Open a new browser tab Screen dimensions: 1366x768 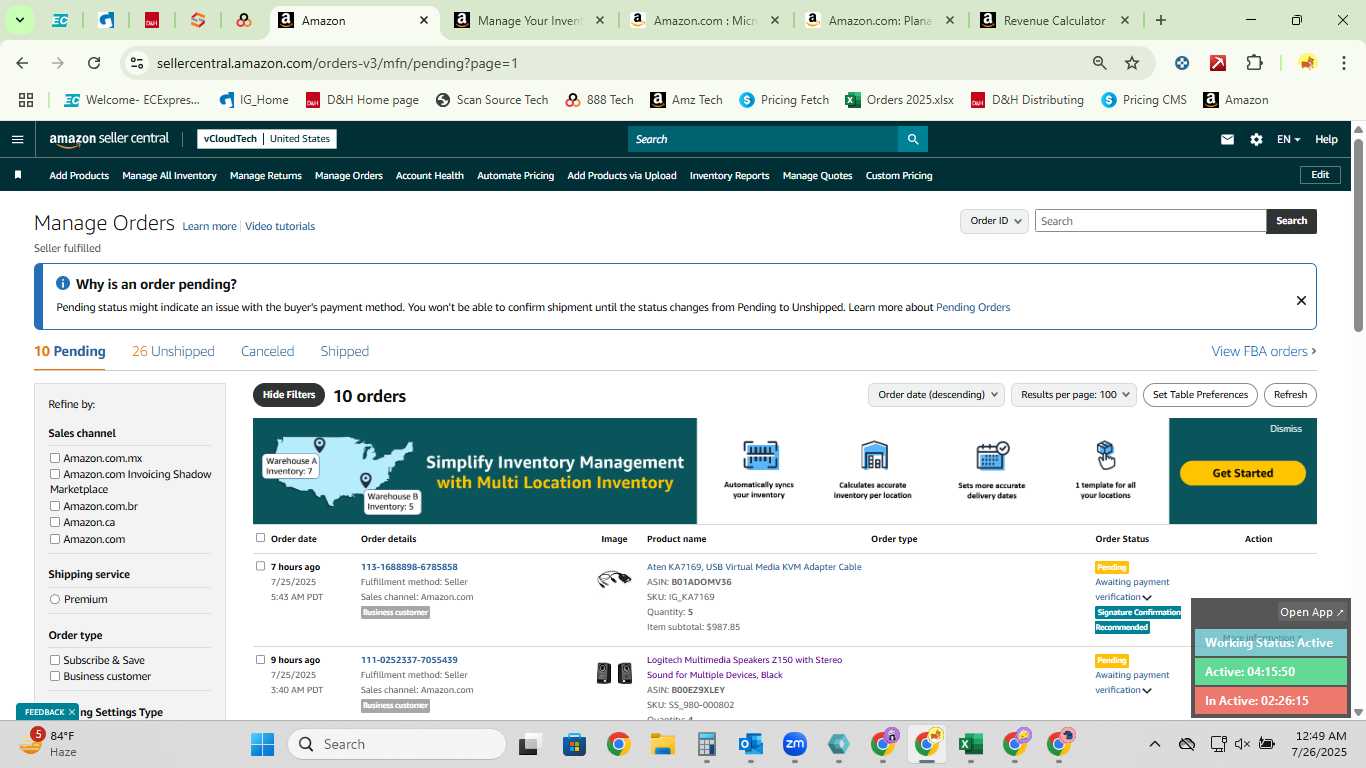pos(1160,20)
